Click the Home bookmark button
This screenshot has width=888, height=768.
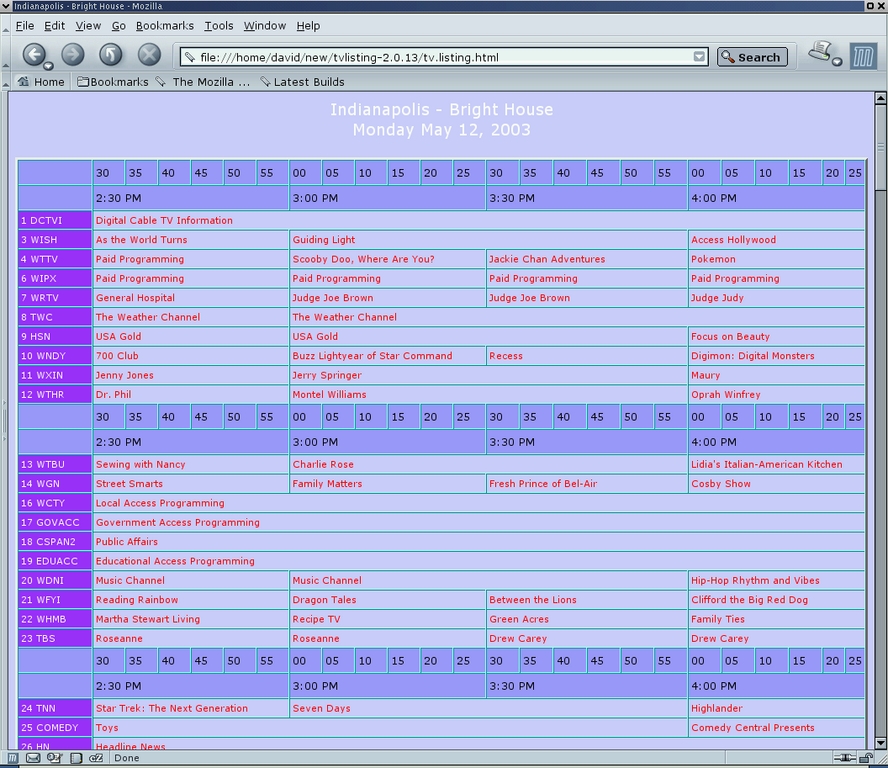point(41,82)
